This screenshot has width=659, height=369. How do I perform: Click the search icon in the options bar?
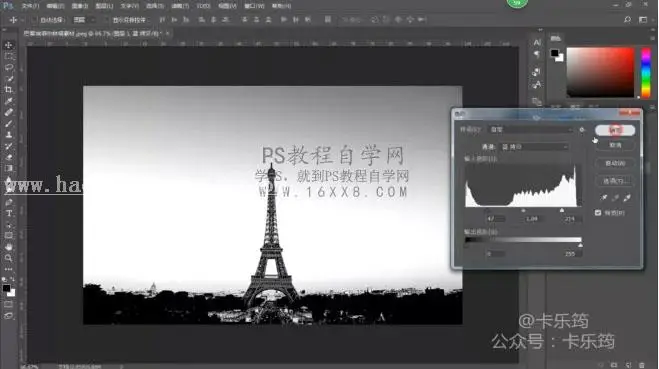[627, 19]
